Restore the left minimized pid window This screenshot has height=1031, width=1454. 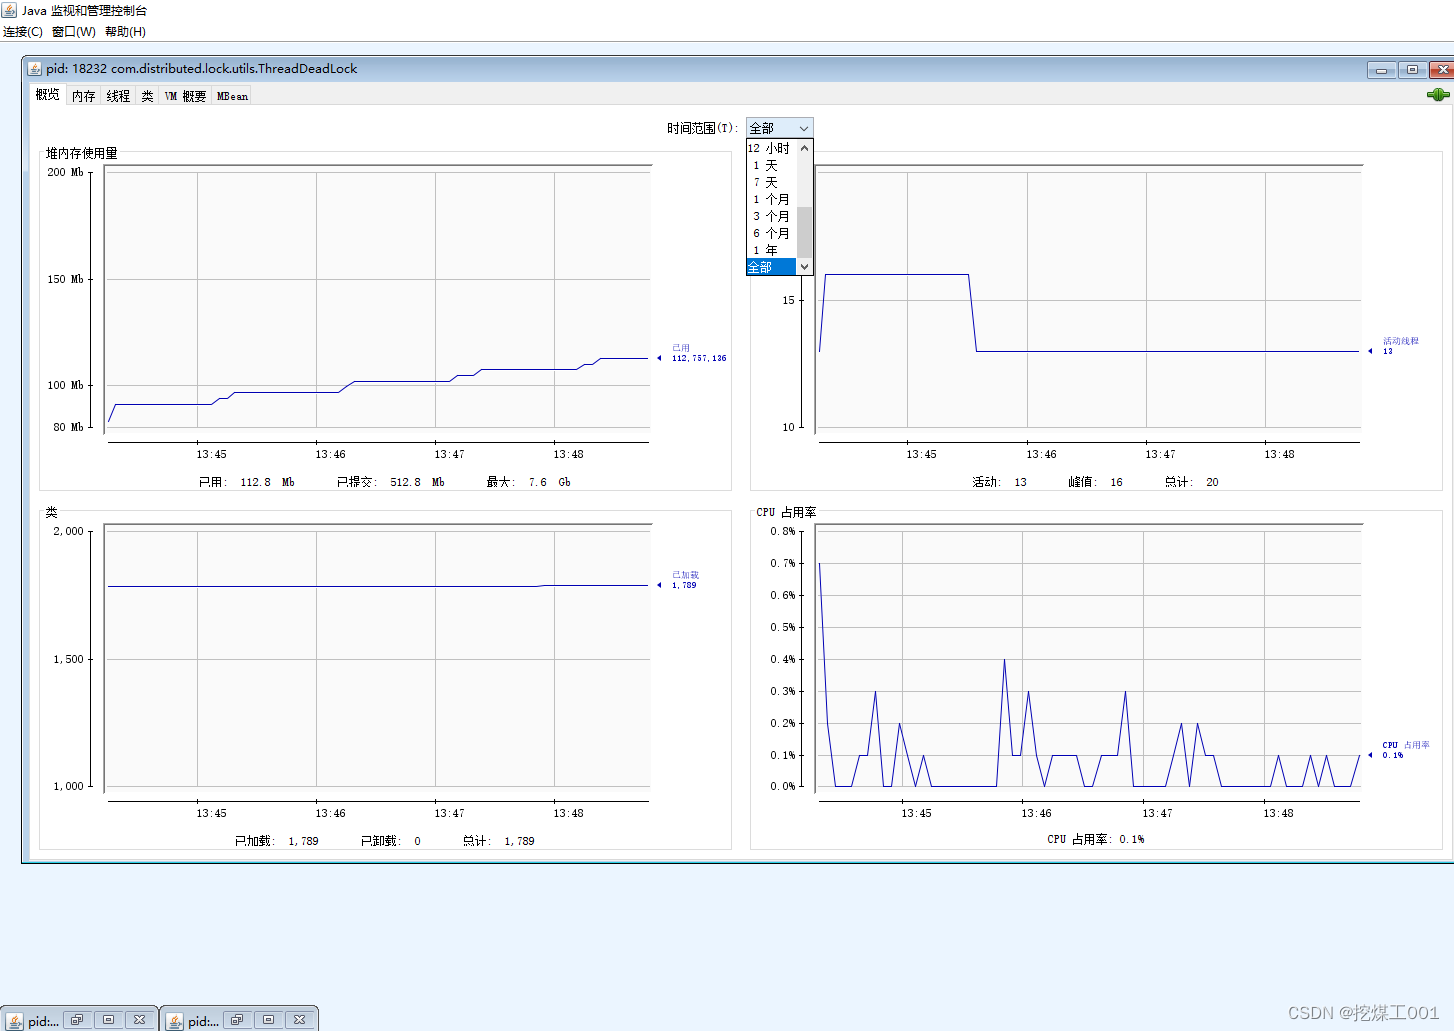77,1020
